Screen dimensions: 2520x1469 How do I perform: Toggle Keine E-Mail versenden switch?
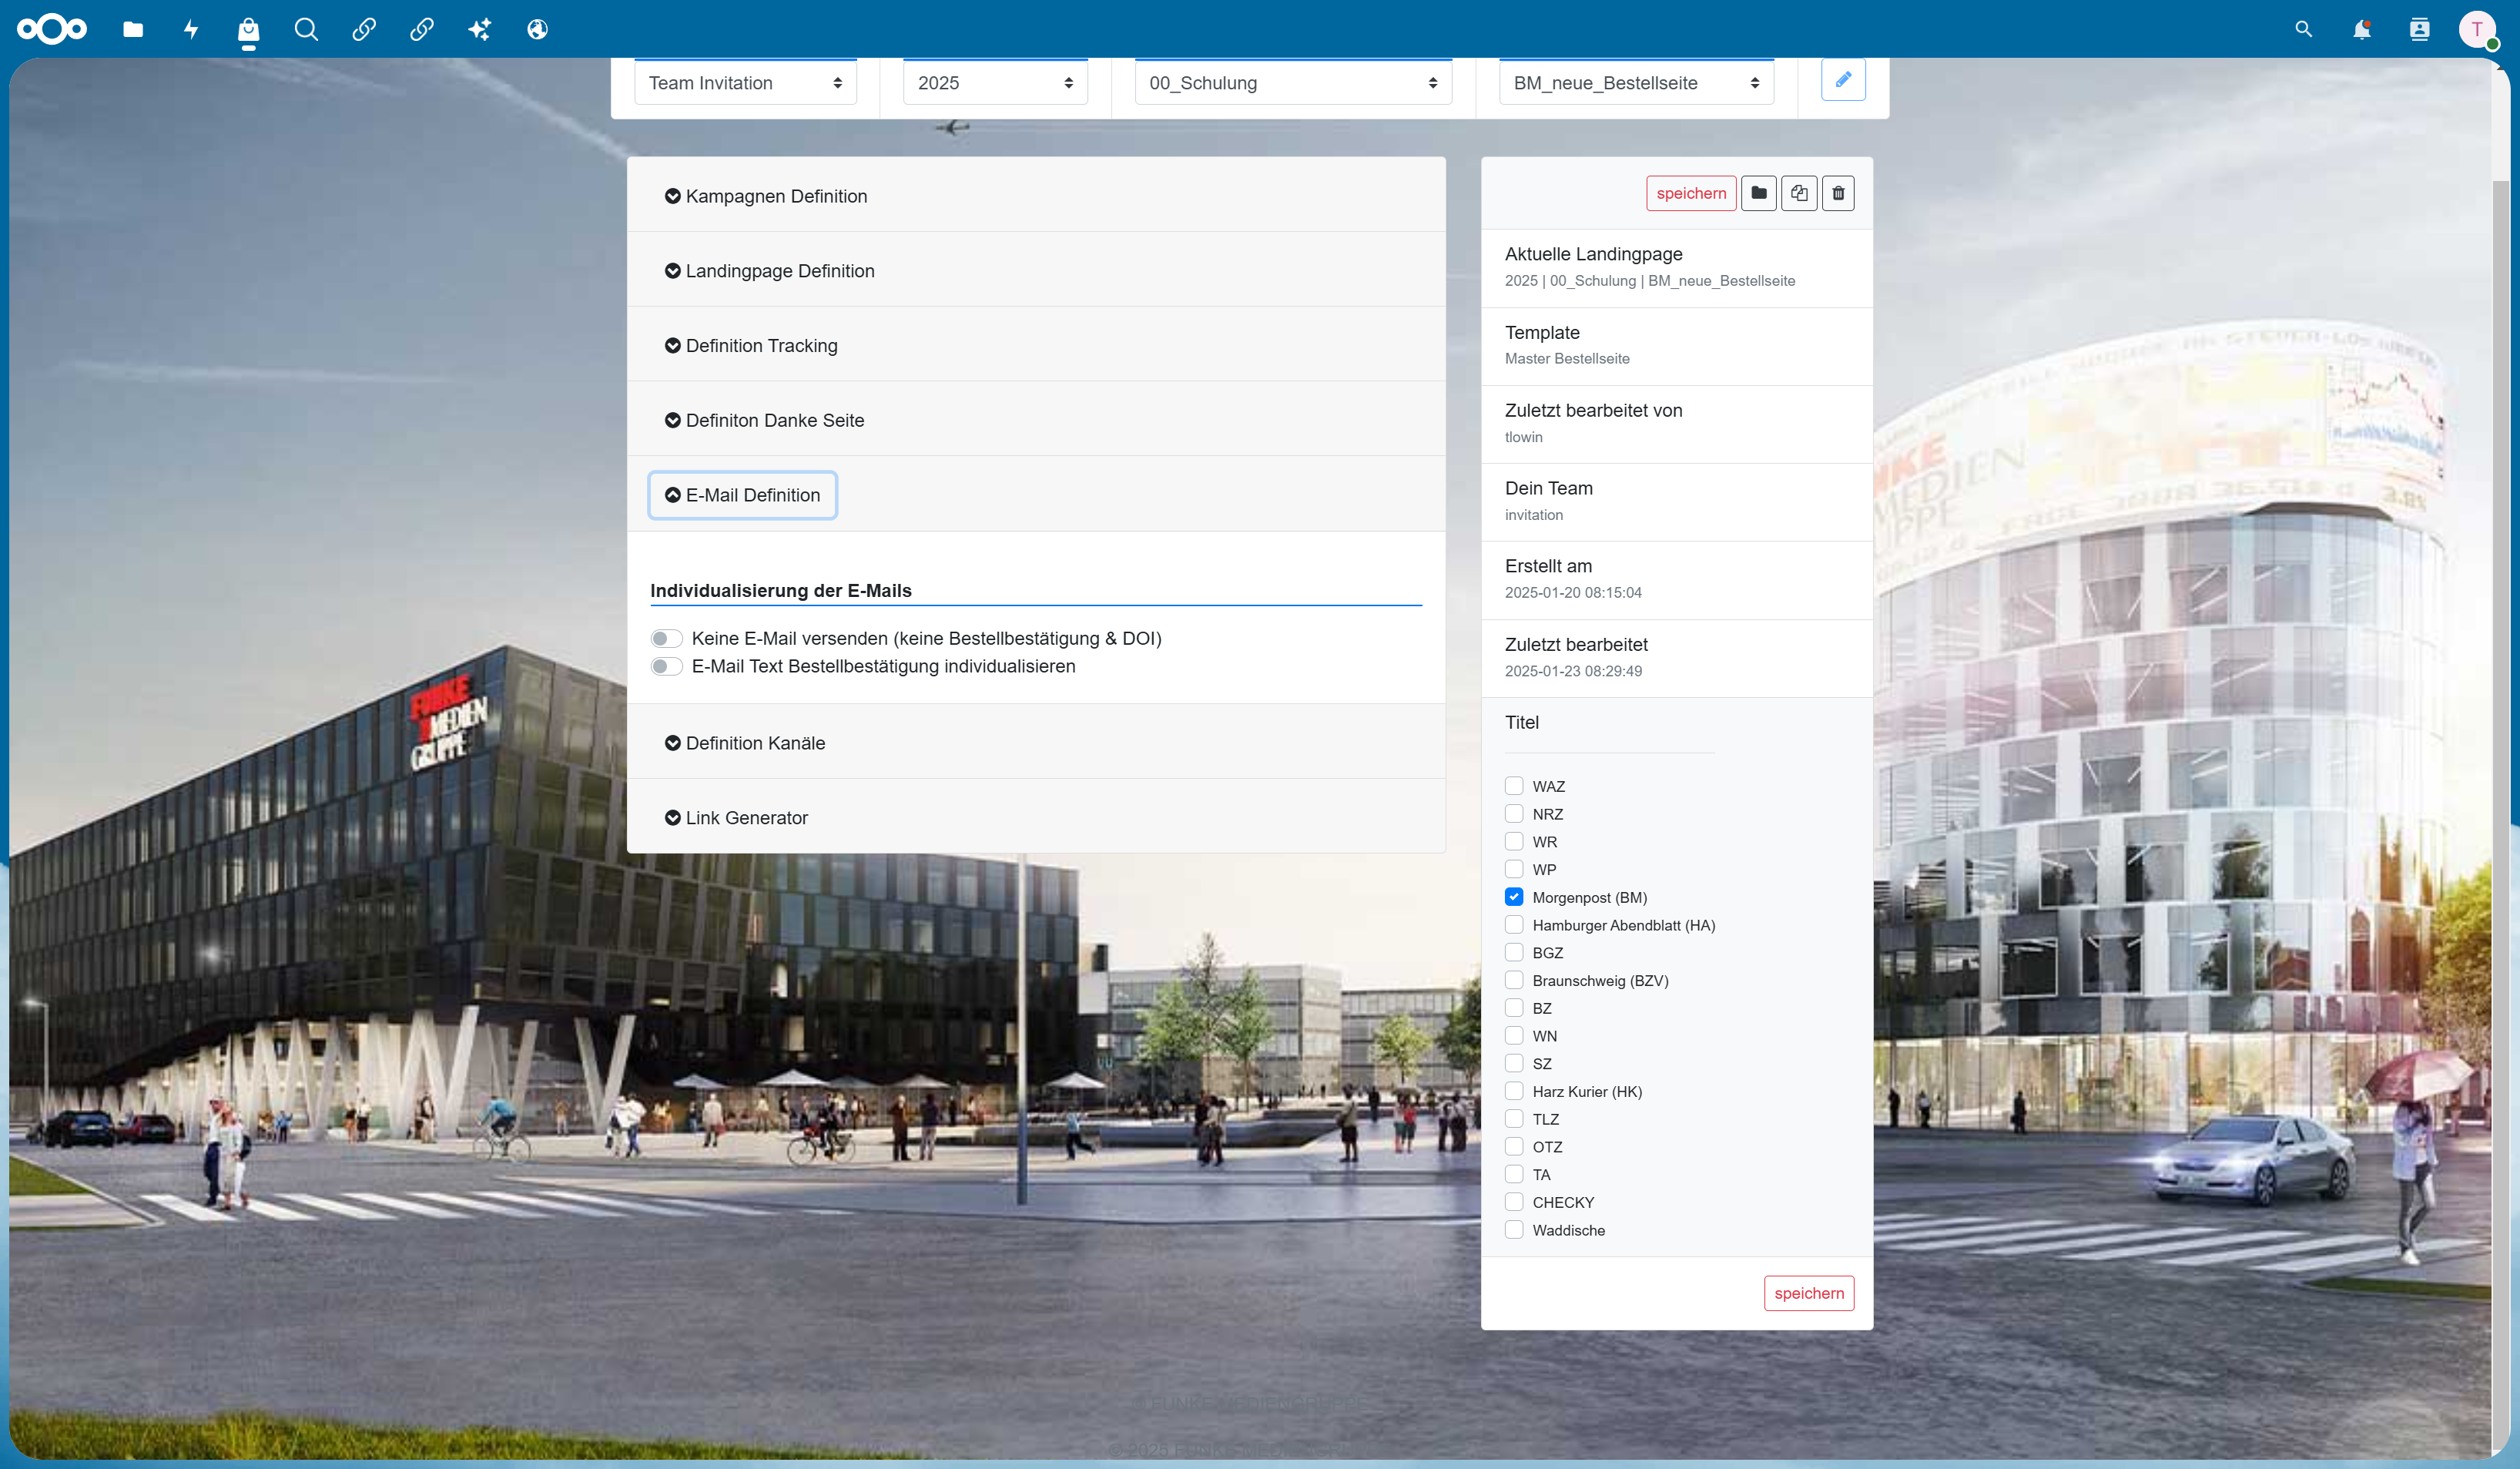666,638
